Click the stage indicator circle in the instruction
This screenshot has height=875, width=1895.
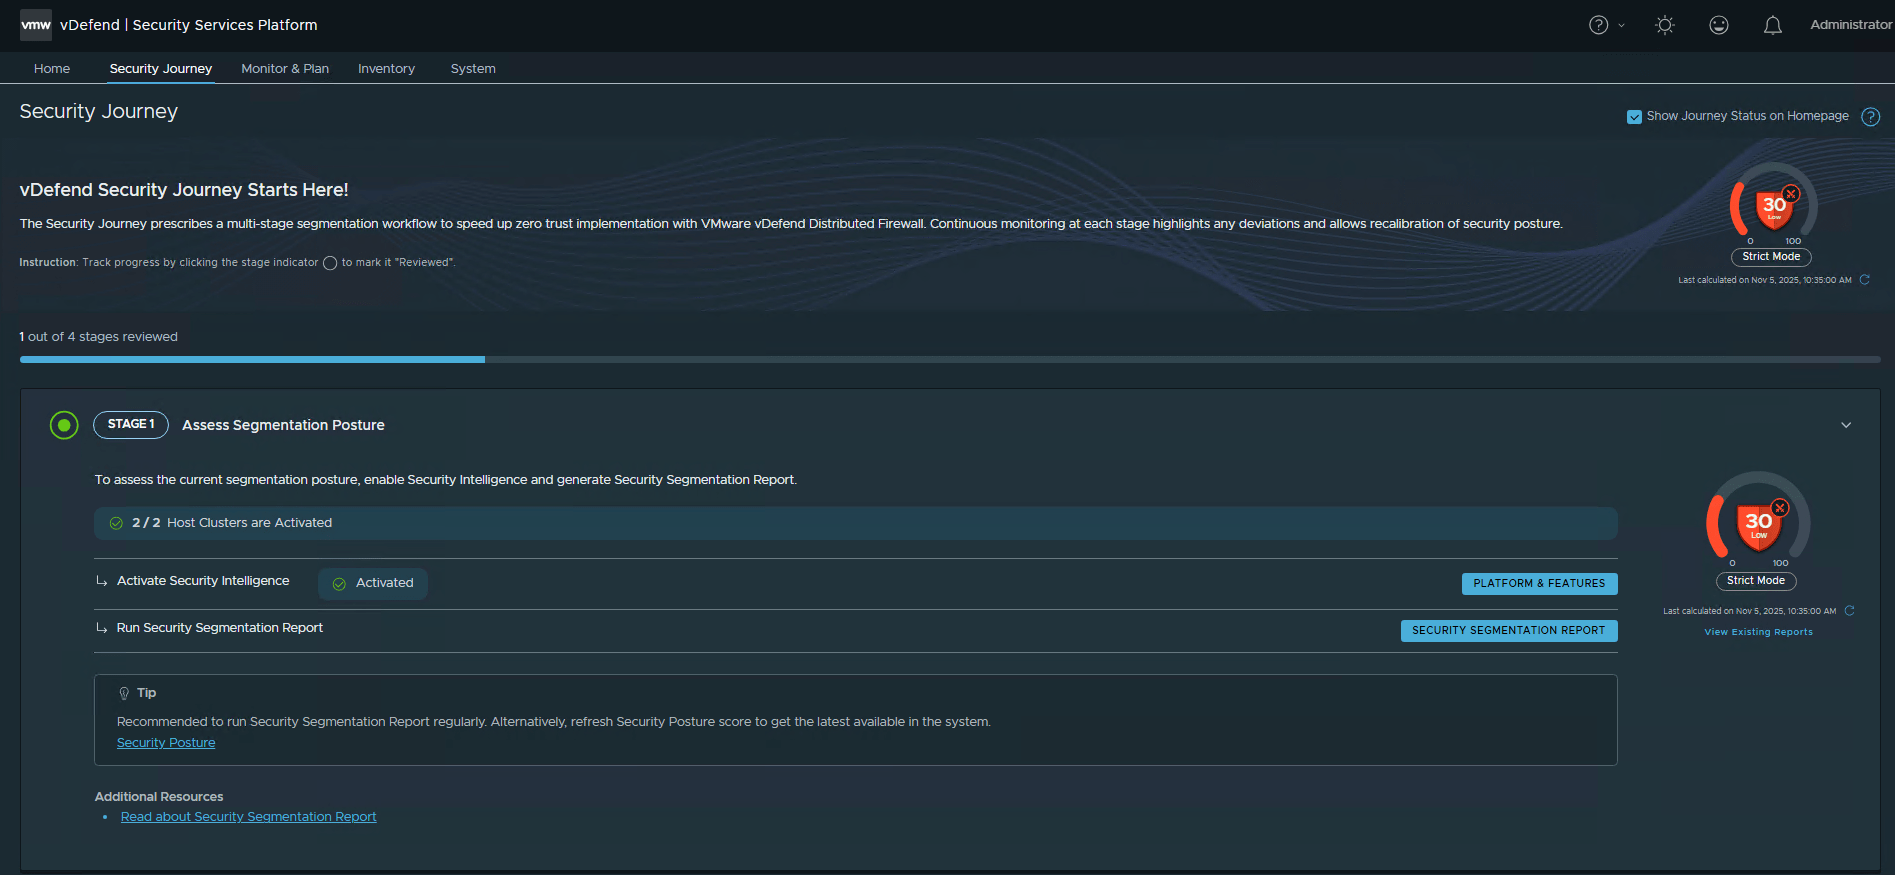(330, 263)
